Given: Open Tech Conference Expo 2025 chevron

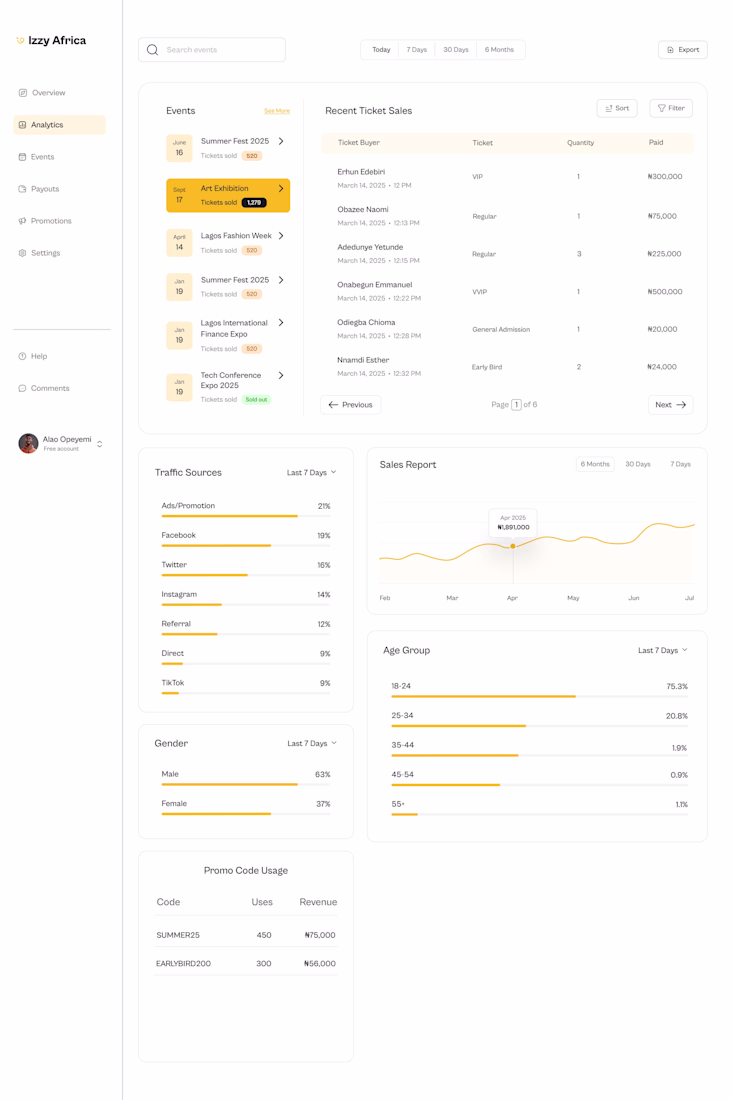Looking at the screenshot, I should click(x=281, y=375).
